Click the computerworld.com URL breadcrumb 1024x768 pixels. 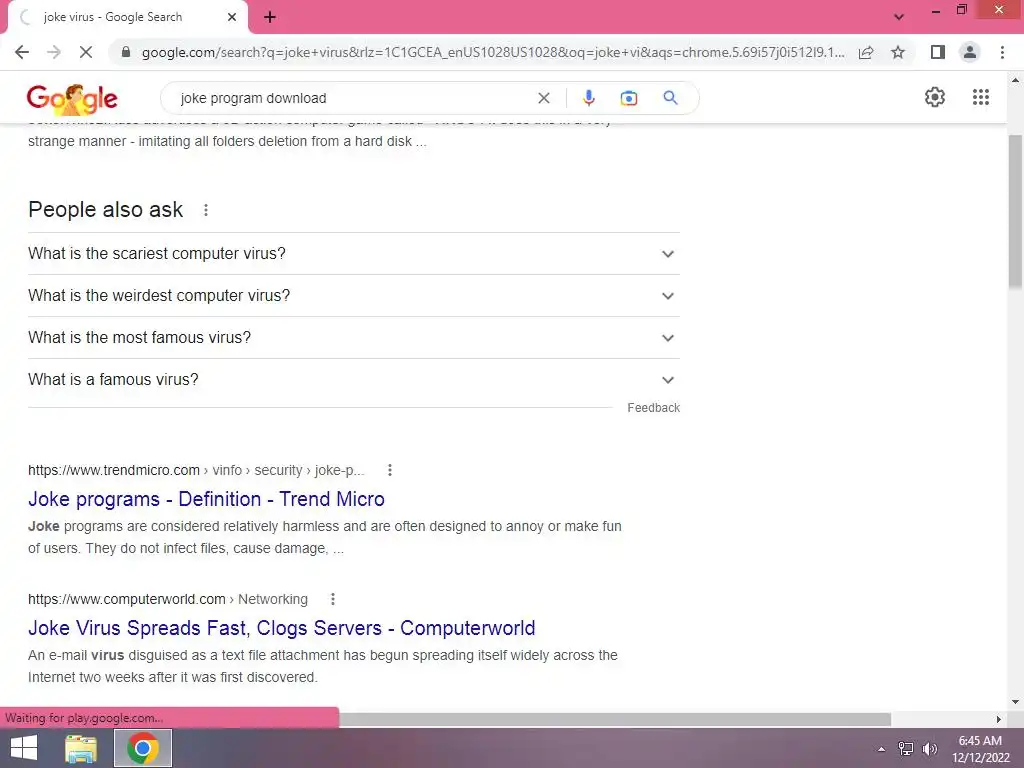(168, 599)
